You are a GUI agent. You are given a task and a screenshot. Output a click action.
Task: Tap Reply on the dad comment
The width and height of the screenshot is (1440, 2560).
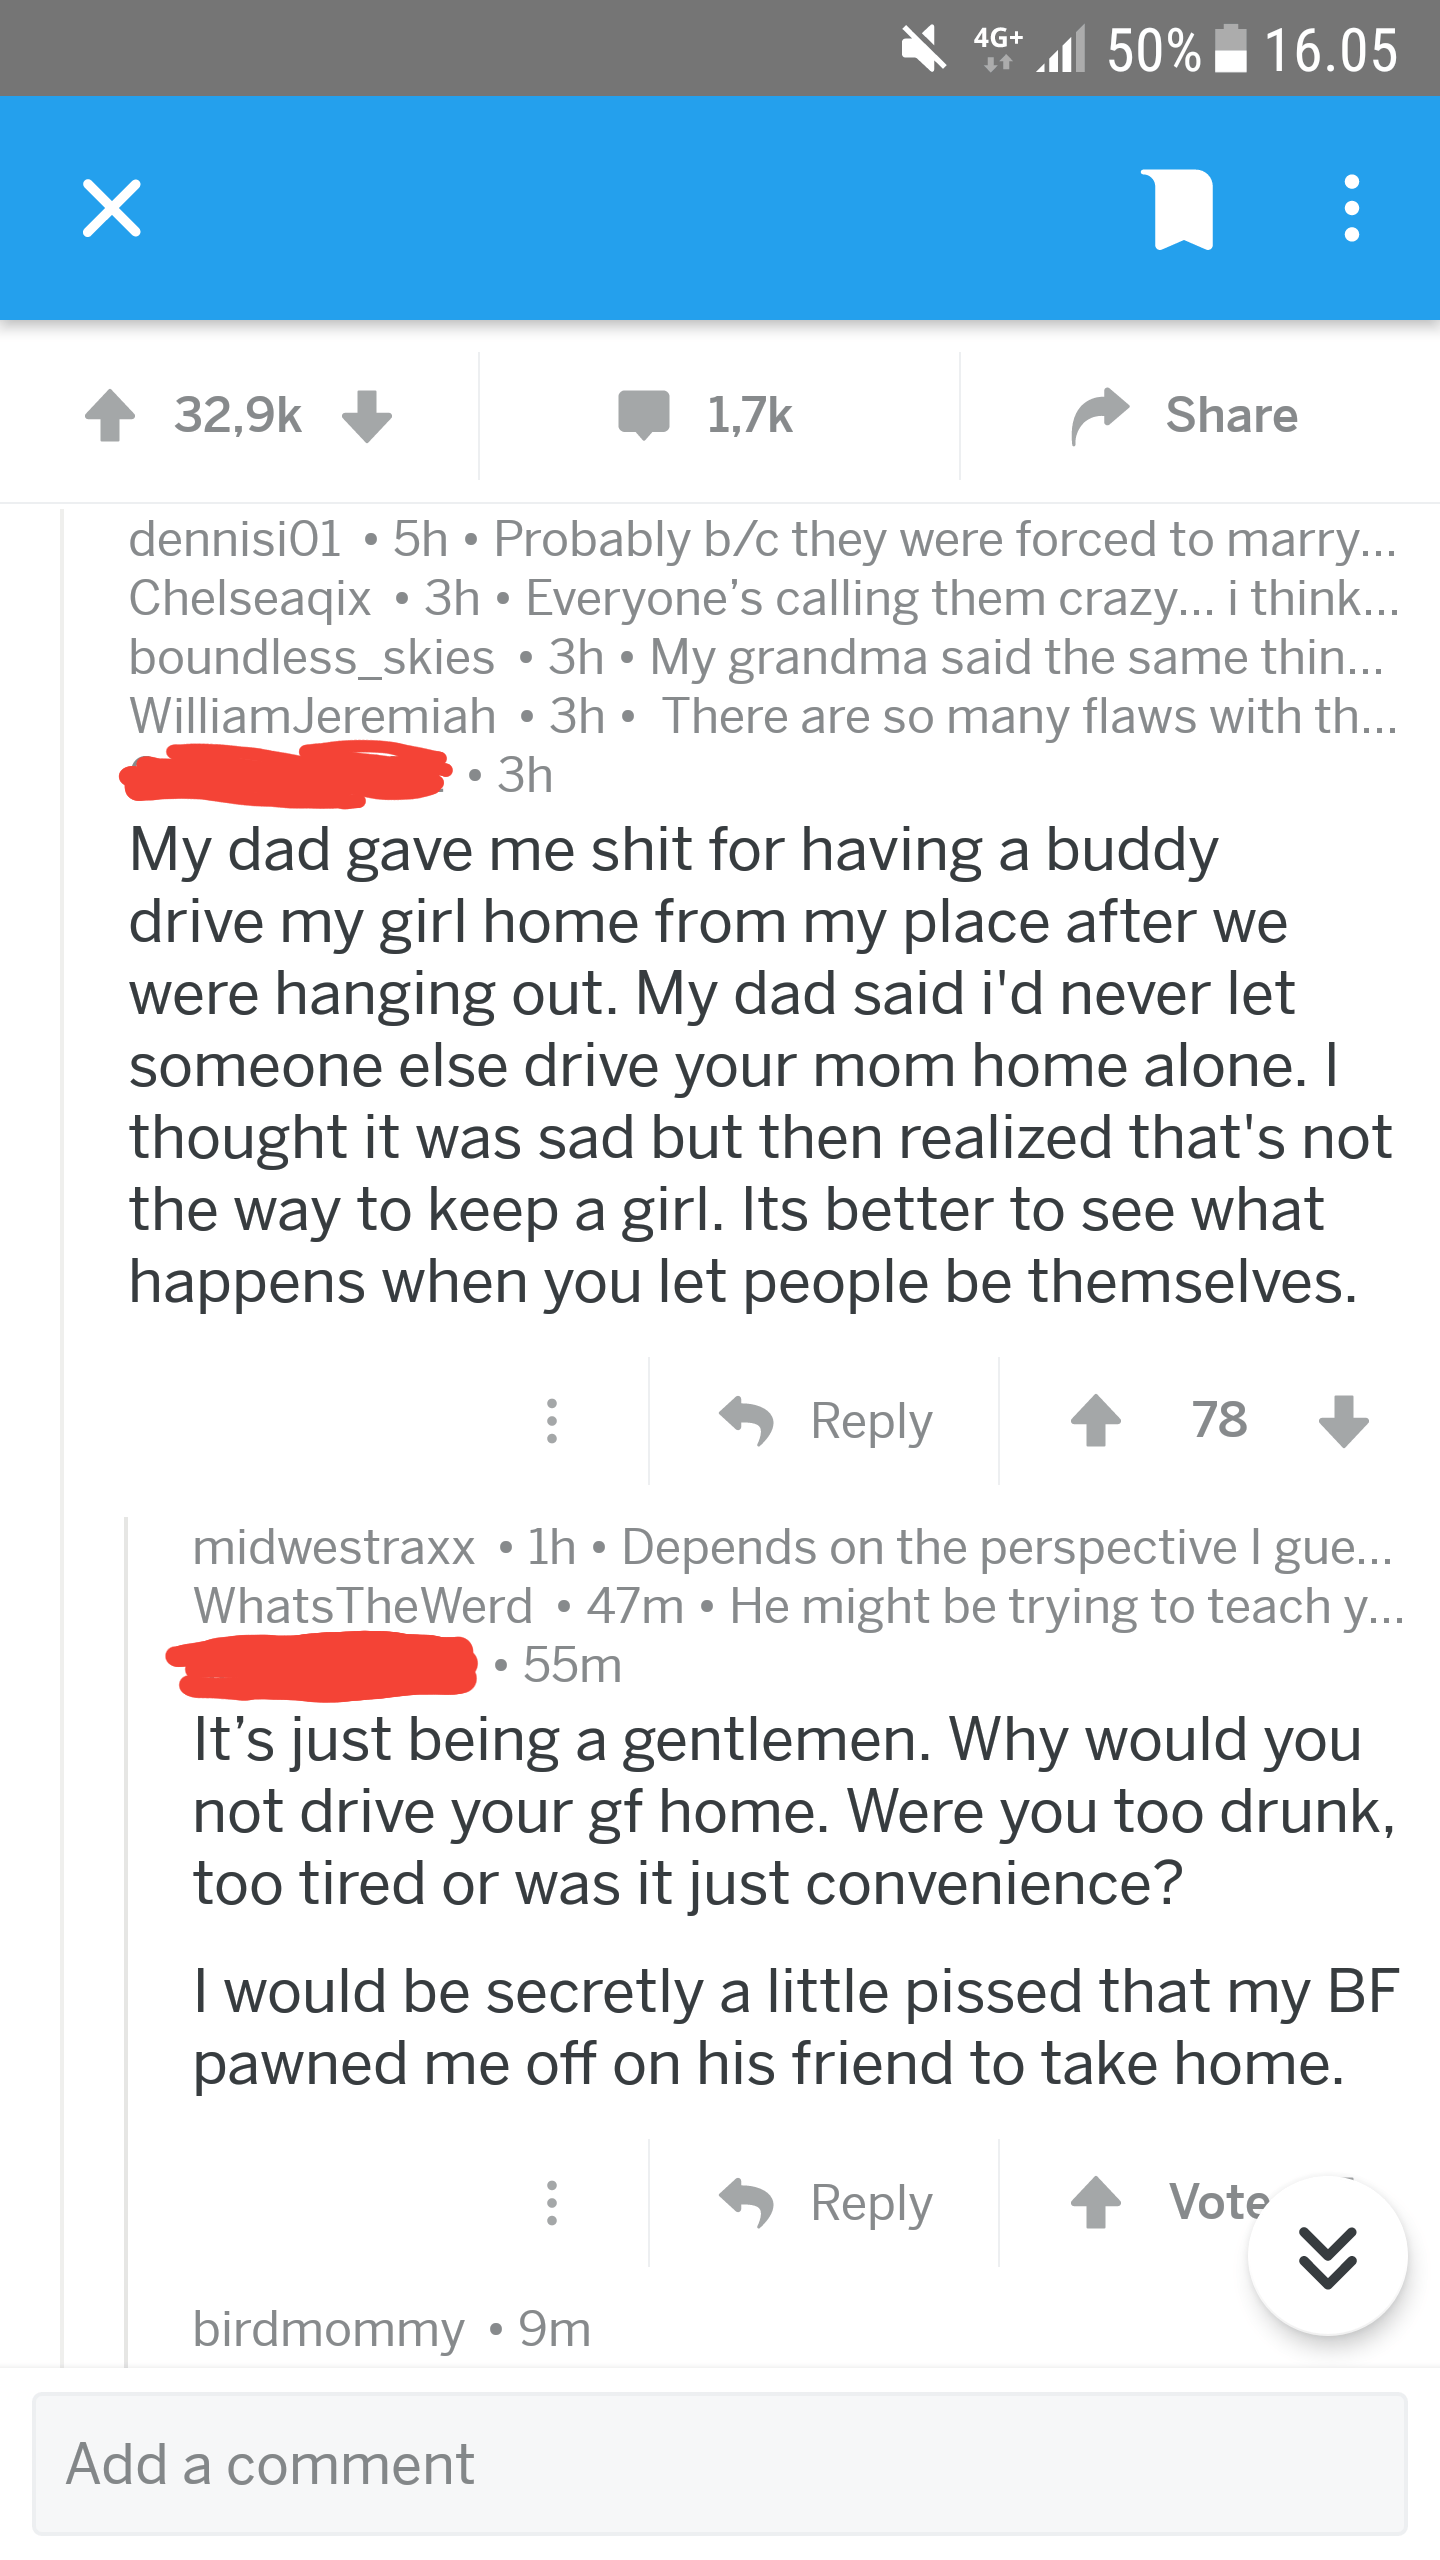point(870,1420)
